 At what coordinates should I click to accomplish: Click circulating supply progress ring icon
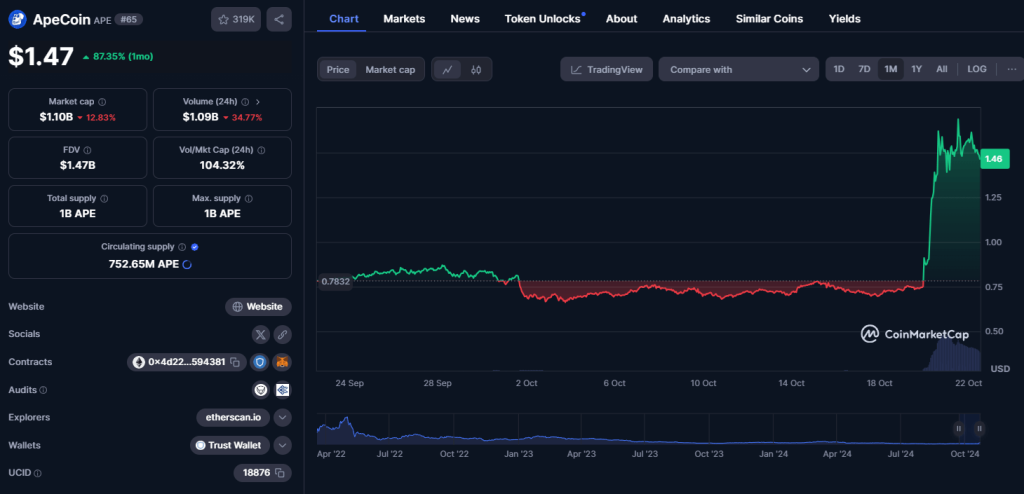point(187,264)
